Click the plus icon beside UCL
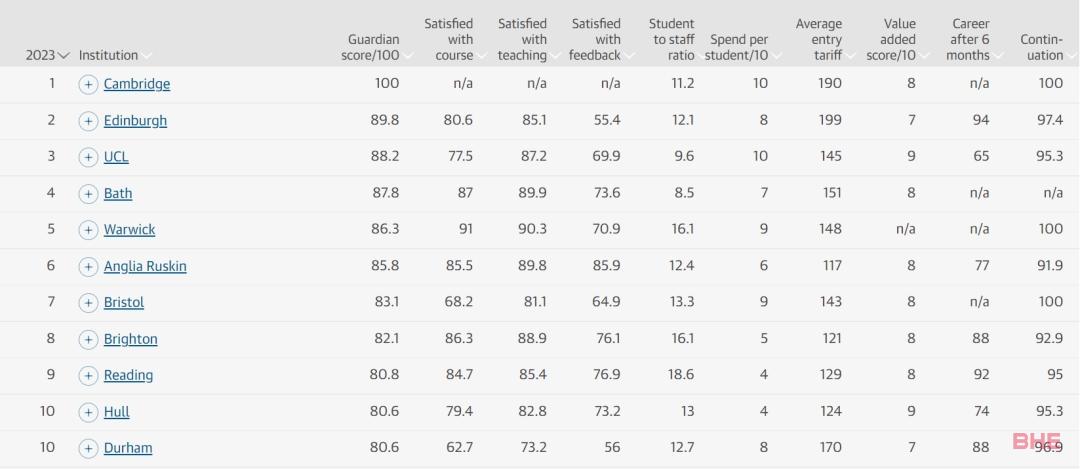 (88, 157)
